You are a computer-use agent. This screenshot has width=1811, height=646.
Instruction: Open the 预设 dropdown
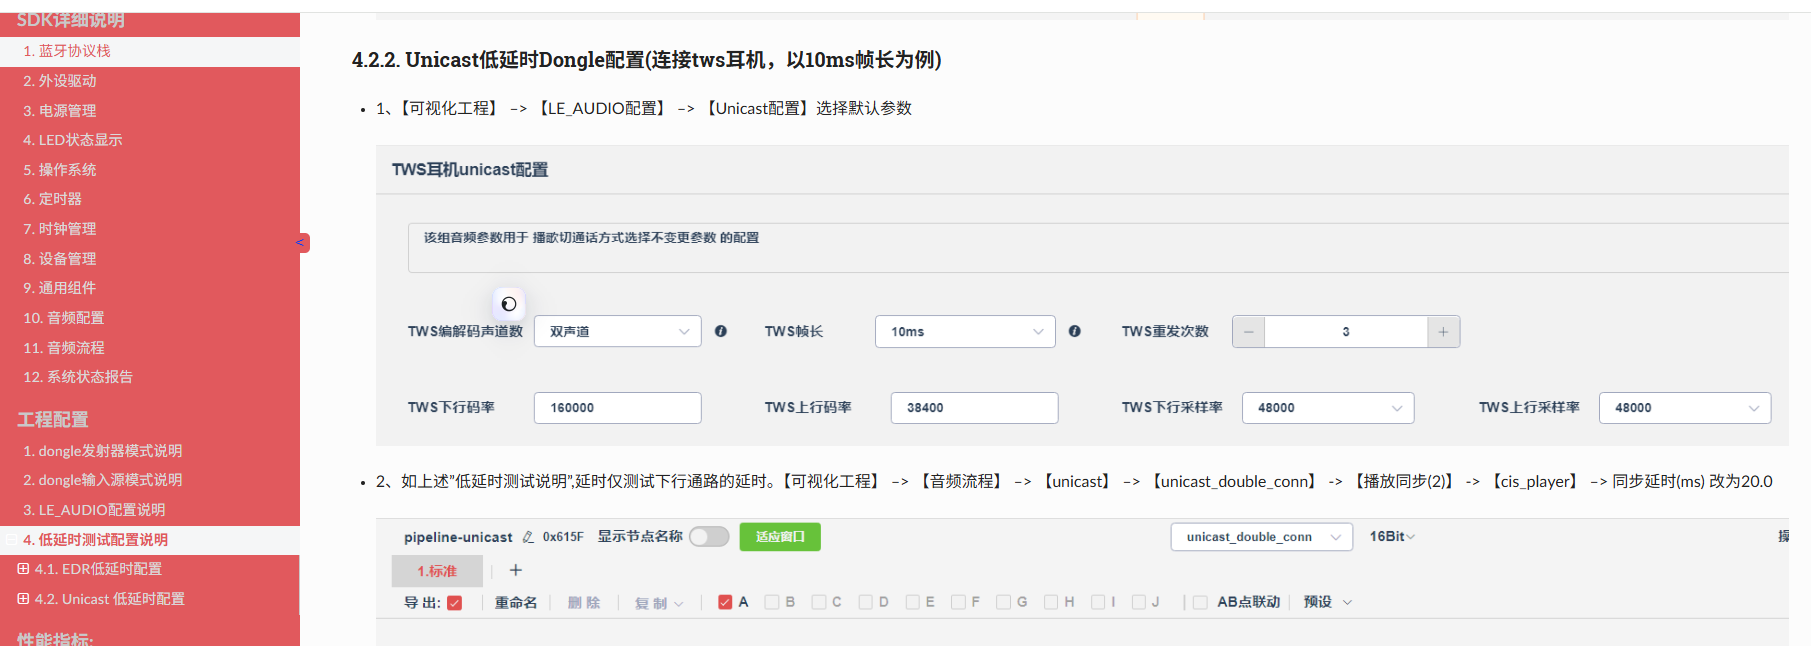click(1327, 602)
